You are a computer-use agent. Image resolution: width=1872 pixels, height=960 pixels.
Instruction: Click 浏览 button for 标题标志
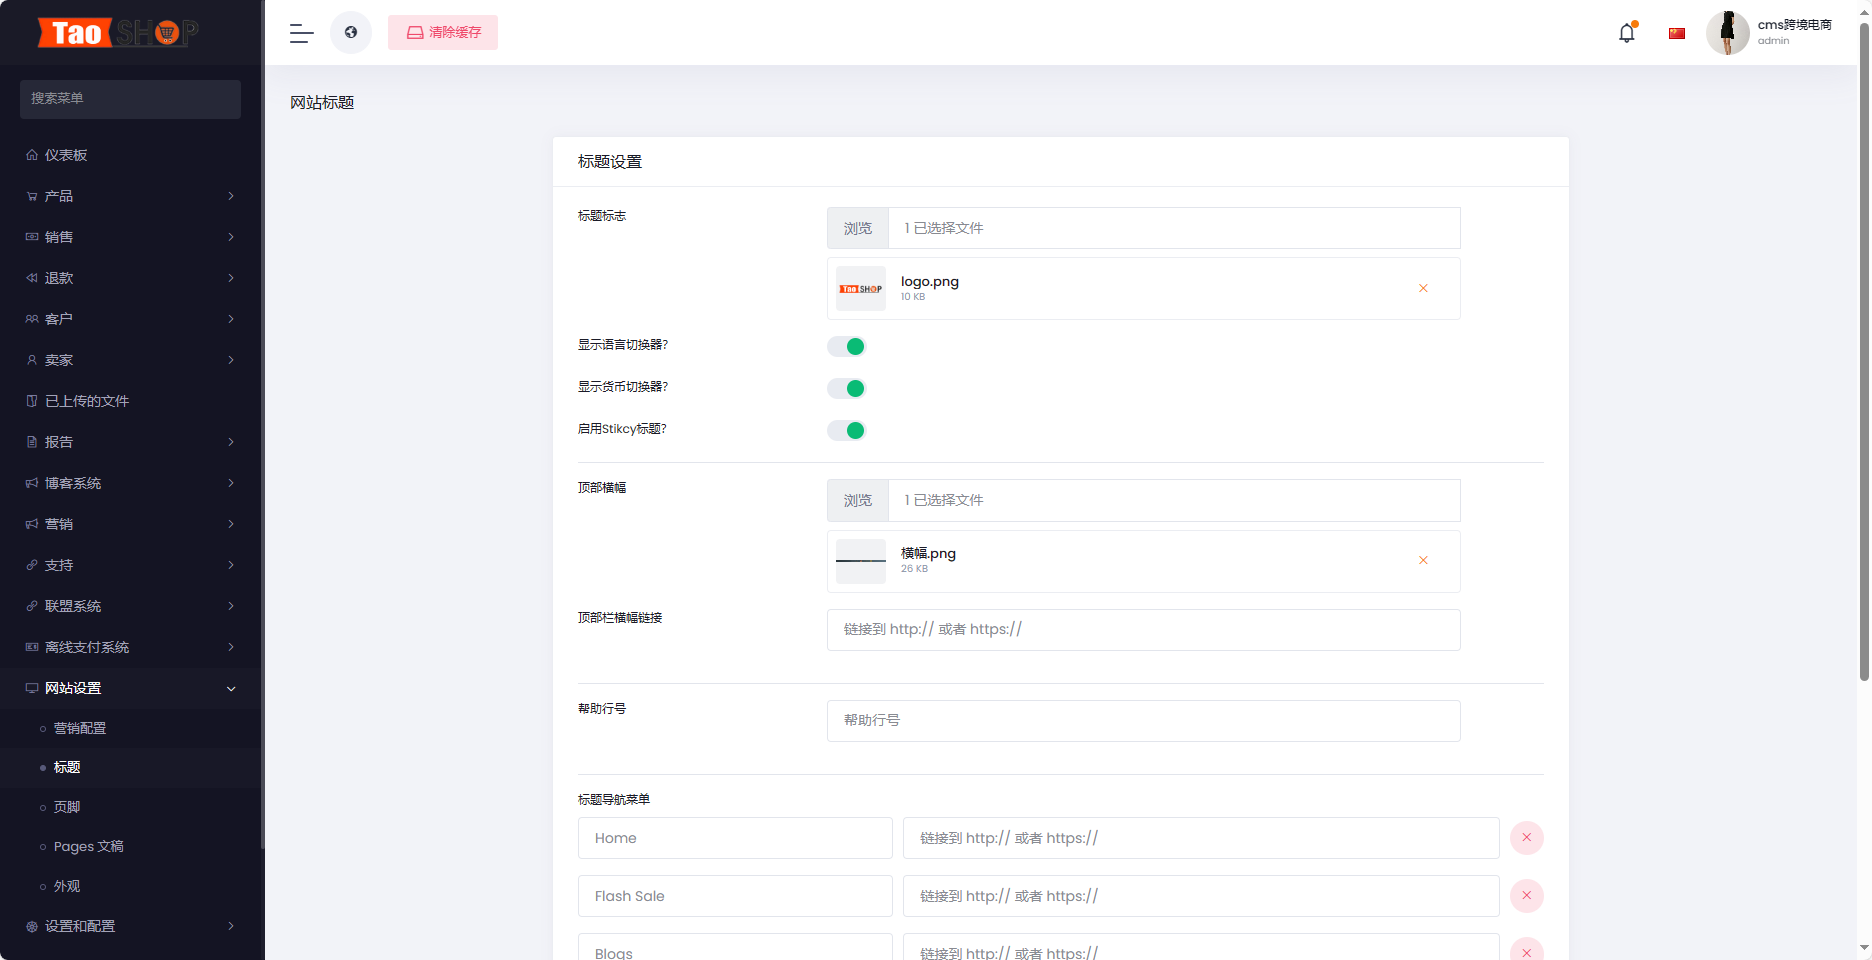858,228
